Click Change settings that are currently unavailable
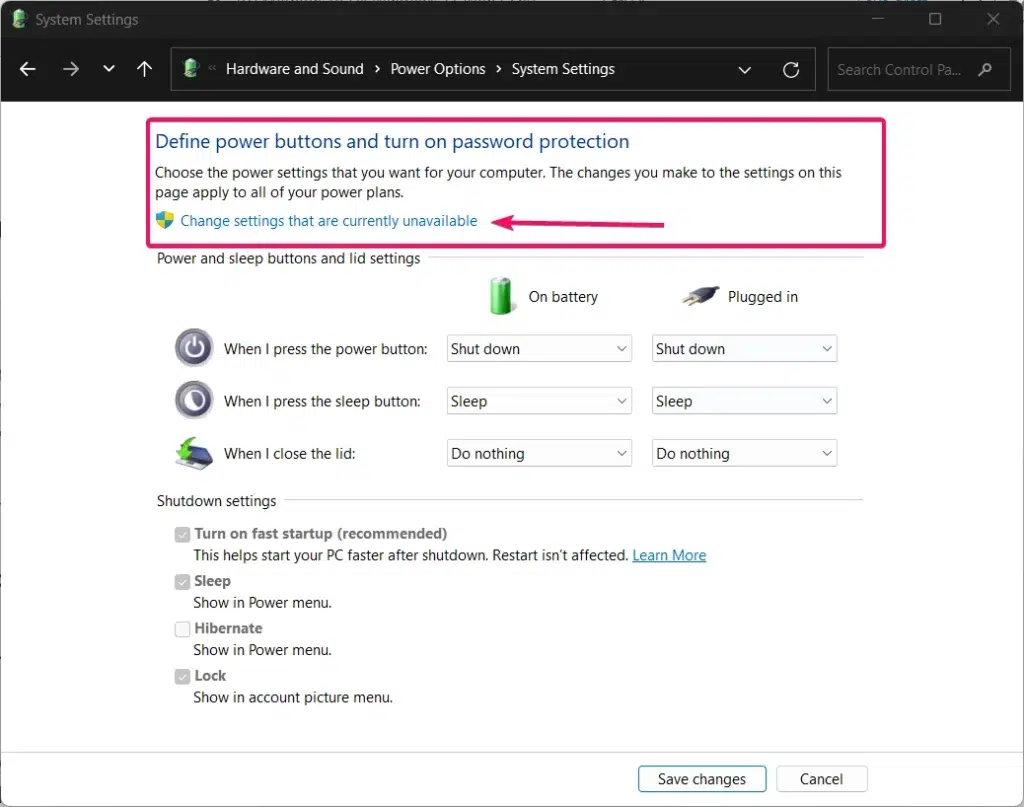 [328, 221]
